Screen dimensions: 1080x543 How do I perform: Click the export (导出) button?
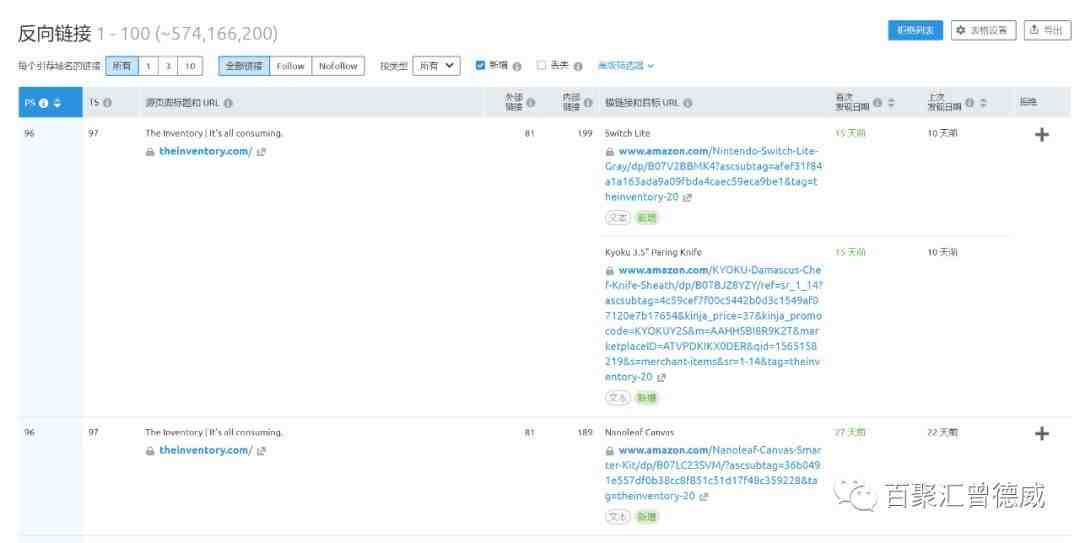coord(1047,30)
